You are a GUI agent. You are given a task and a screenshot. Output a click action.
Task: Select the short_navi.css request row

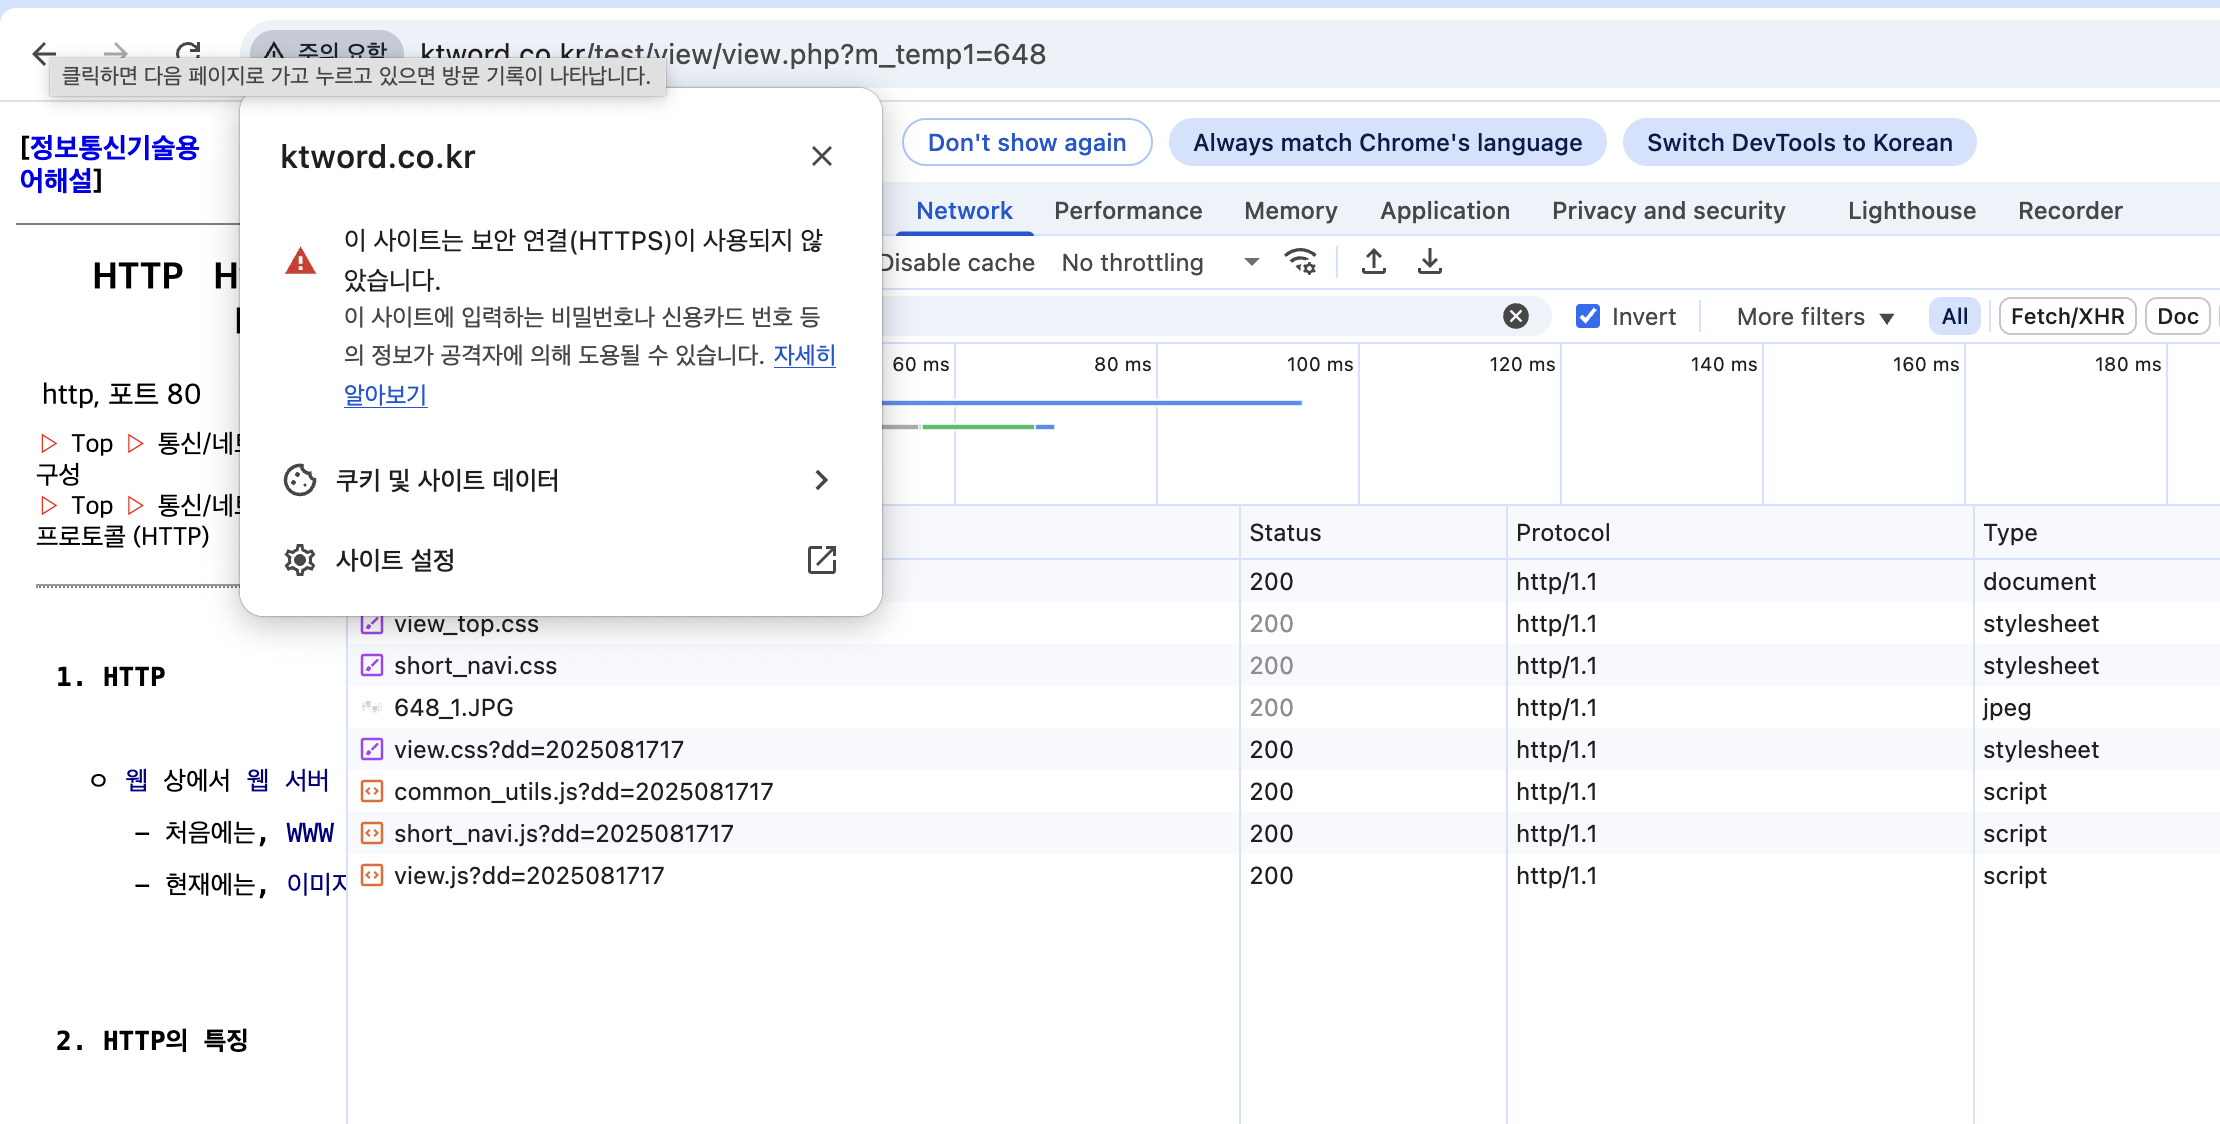tap(475, 666)
